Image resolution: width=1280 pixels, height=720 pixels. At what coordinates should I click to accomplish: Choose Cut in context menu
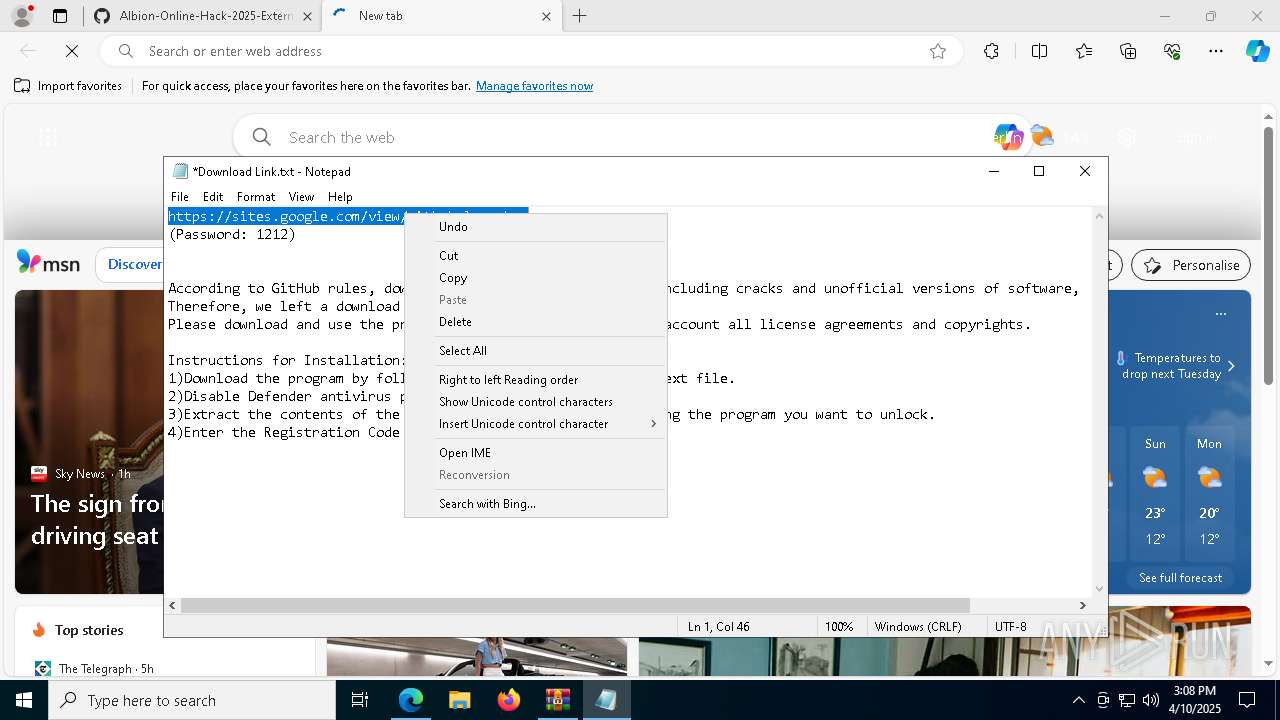click(535, 256)
